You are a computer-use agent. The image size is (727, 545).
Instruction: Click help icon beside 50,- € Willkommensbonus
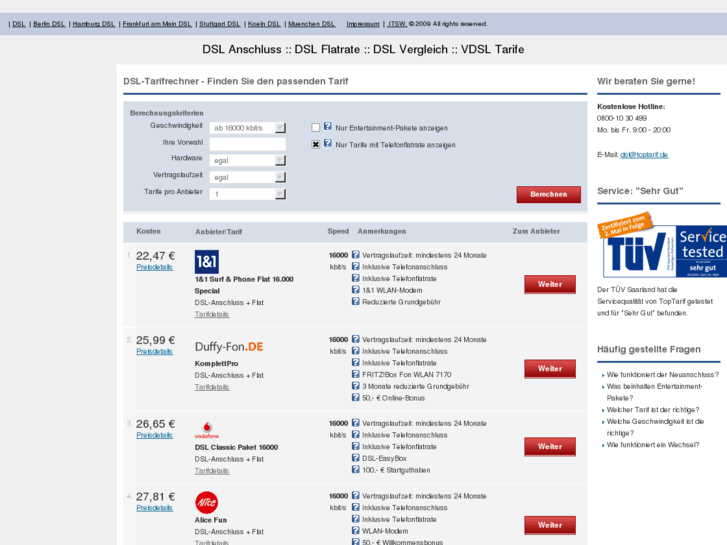click(356, 542)
